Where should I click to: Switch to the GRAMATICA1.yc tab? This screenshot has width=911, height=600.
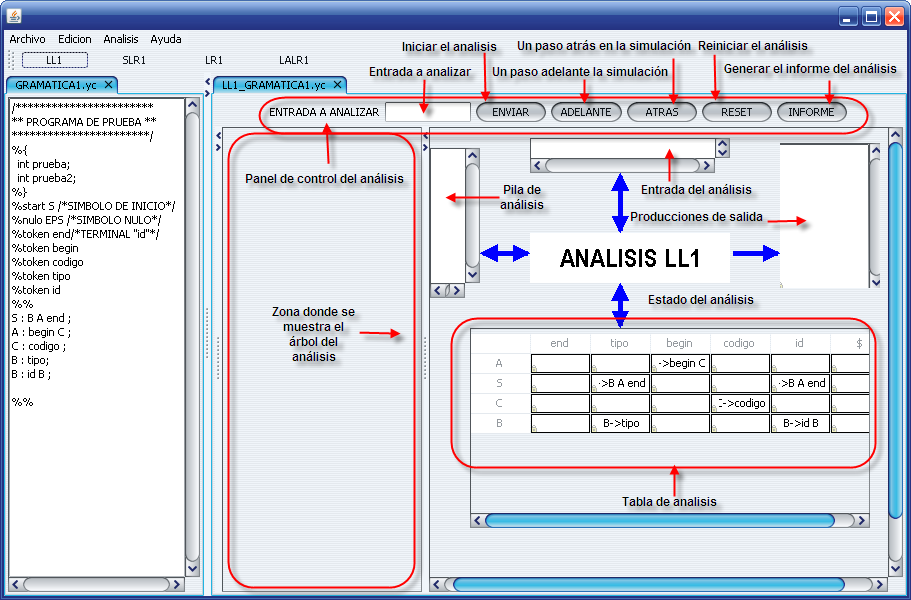coord(55,86)
